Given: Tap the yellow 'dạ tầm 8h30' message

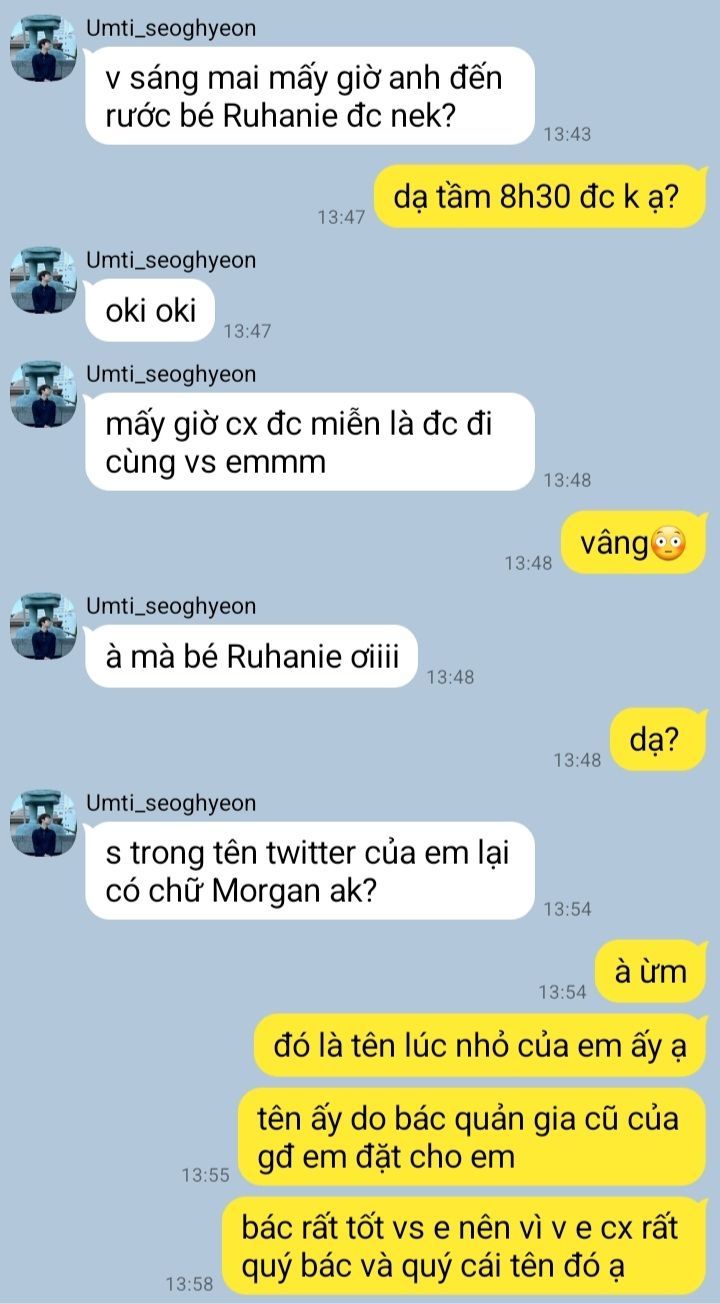Looking at the screenshot, I should point(541,197).
